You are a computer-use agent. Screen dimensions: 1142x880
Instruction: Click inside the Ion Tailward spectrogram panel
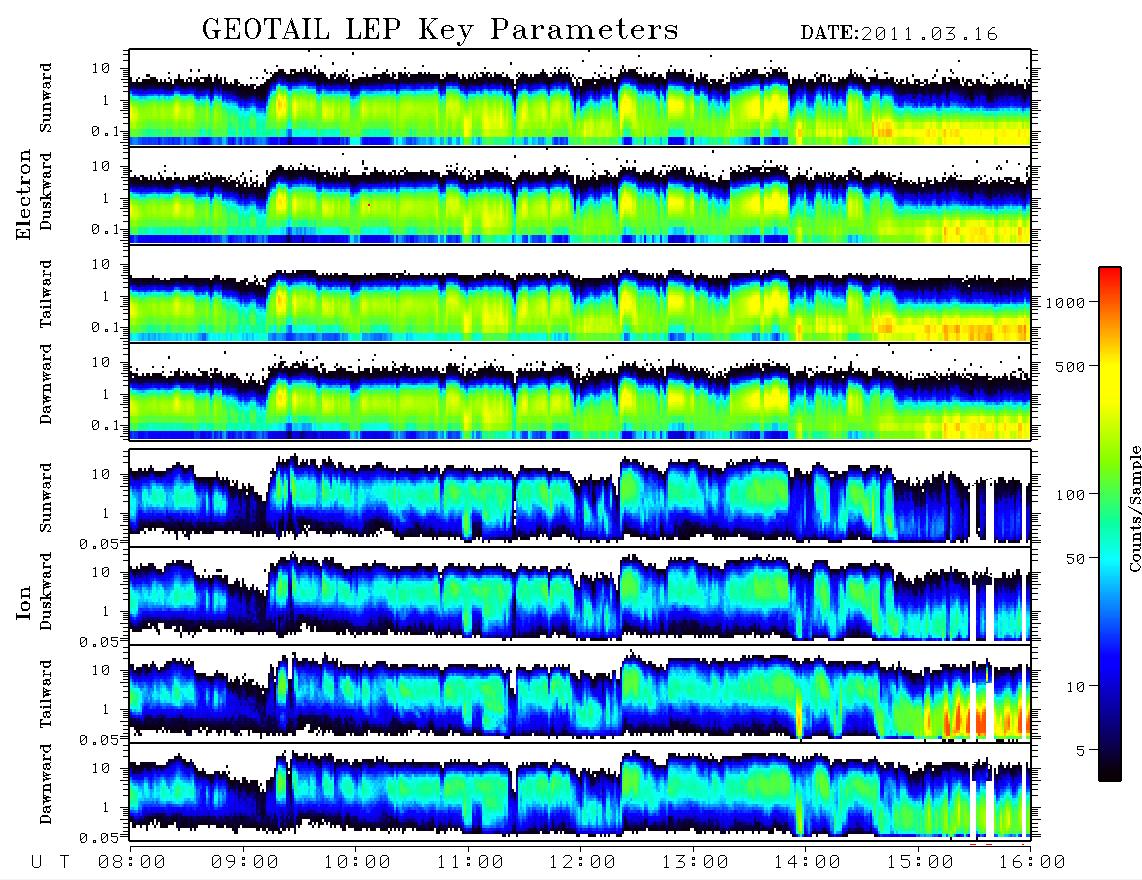point(580,693)
